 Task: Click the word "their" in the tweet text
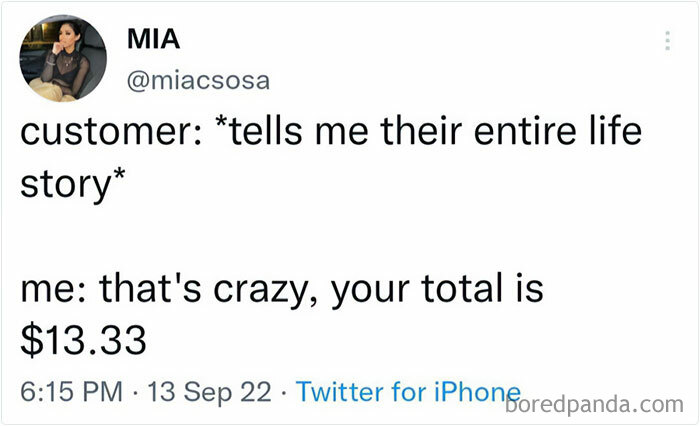(x=421, y=130)
